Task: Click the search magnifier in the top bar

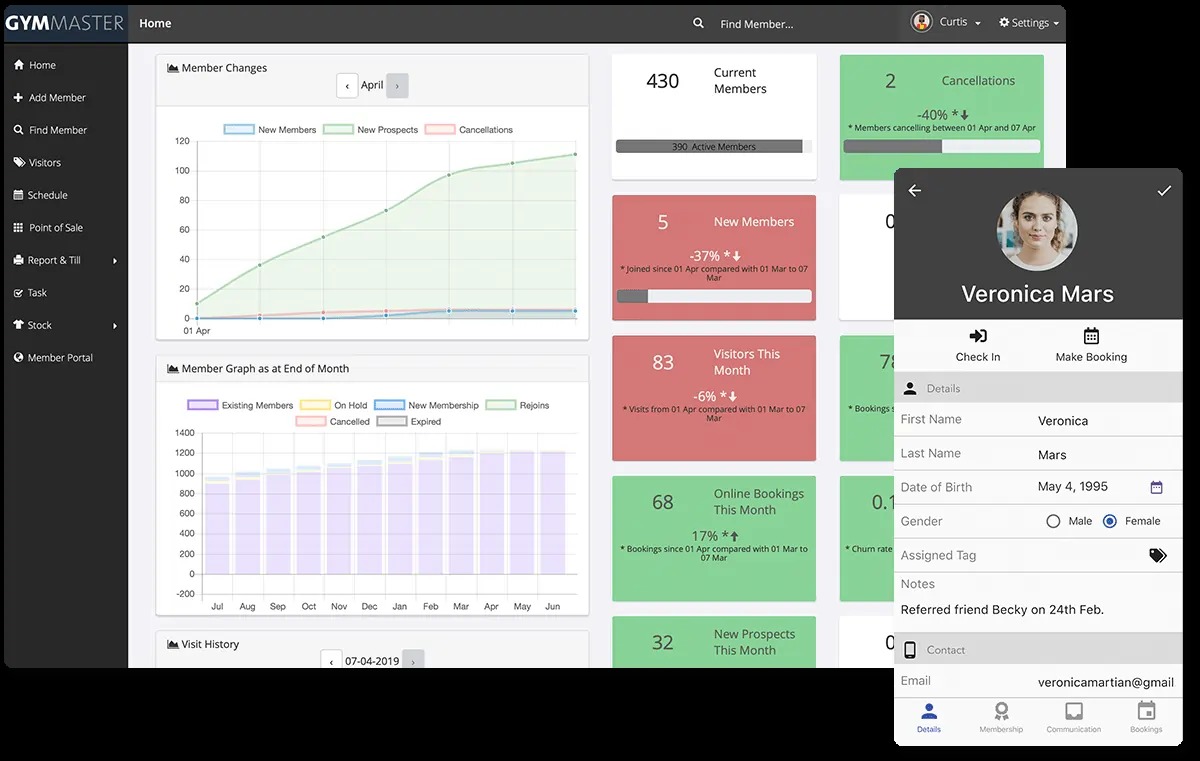Action: click(x=698, y=22)
